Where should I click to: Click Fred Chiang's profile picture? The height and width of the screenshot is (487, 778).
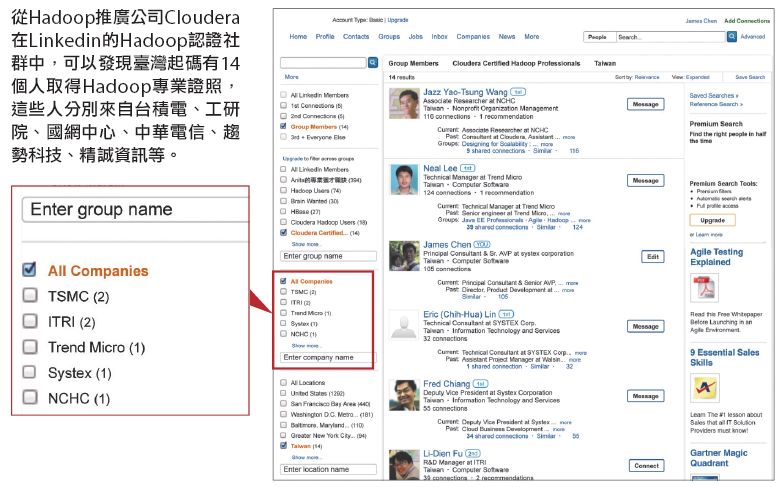point(404,396)
